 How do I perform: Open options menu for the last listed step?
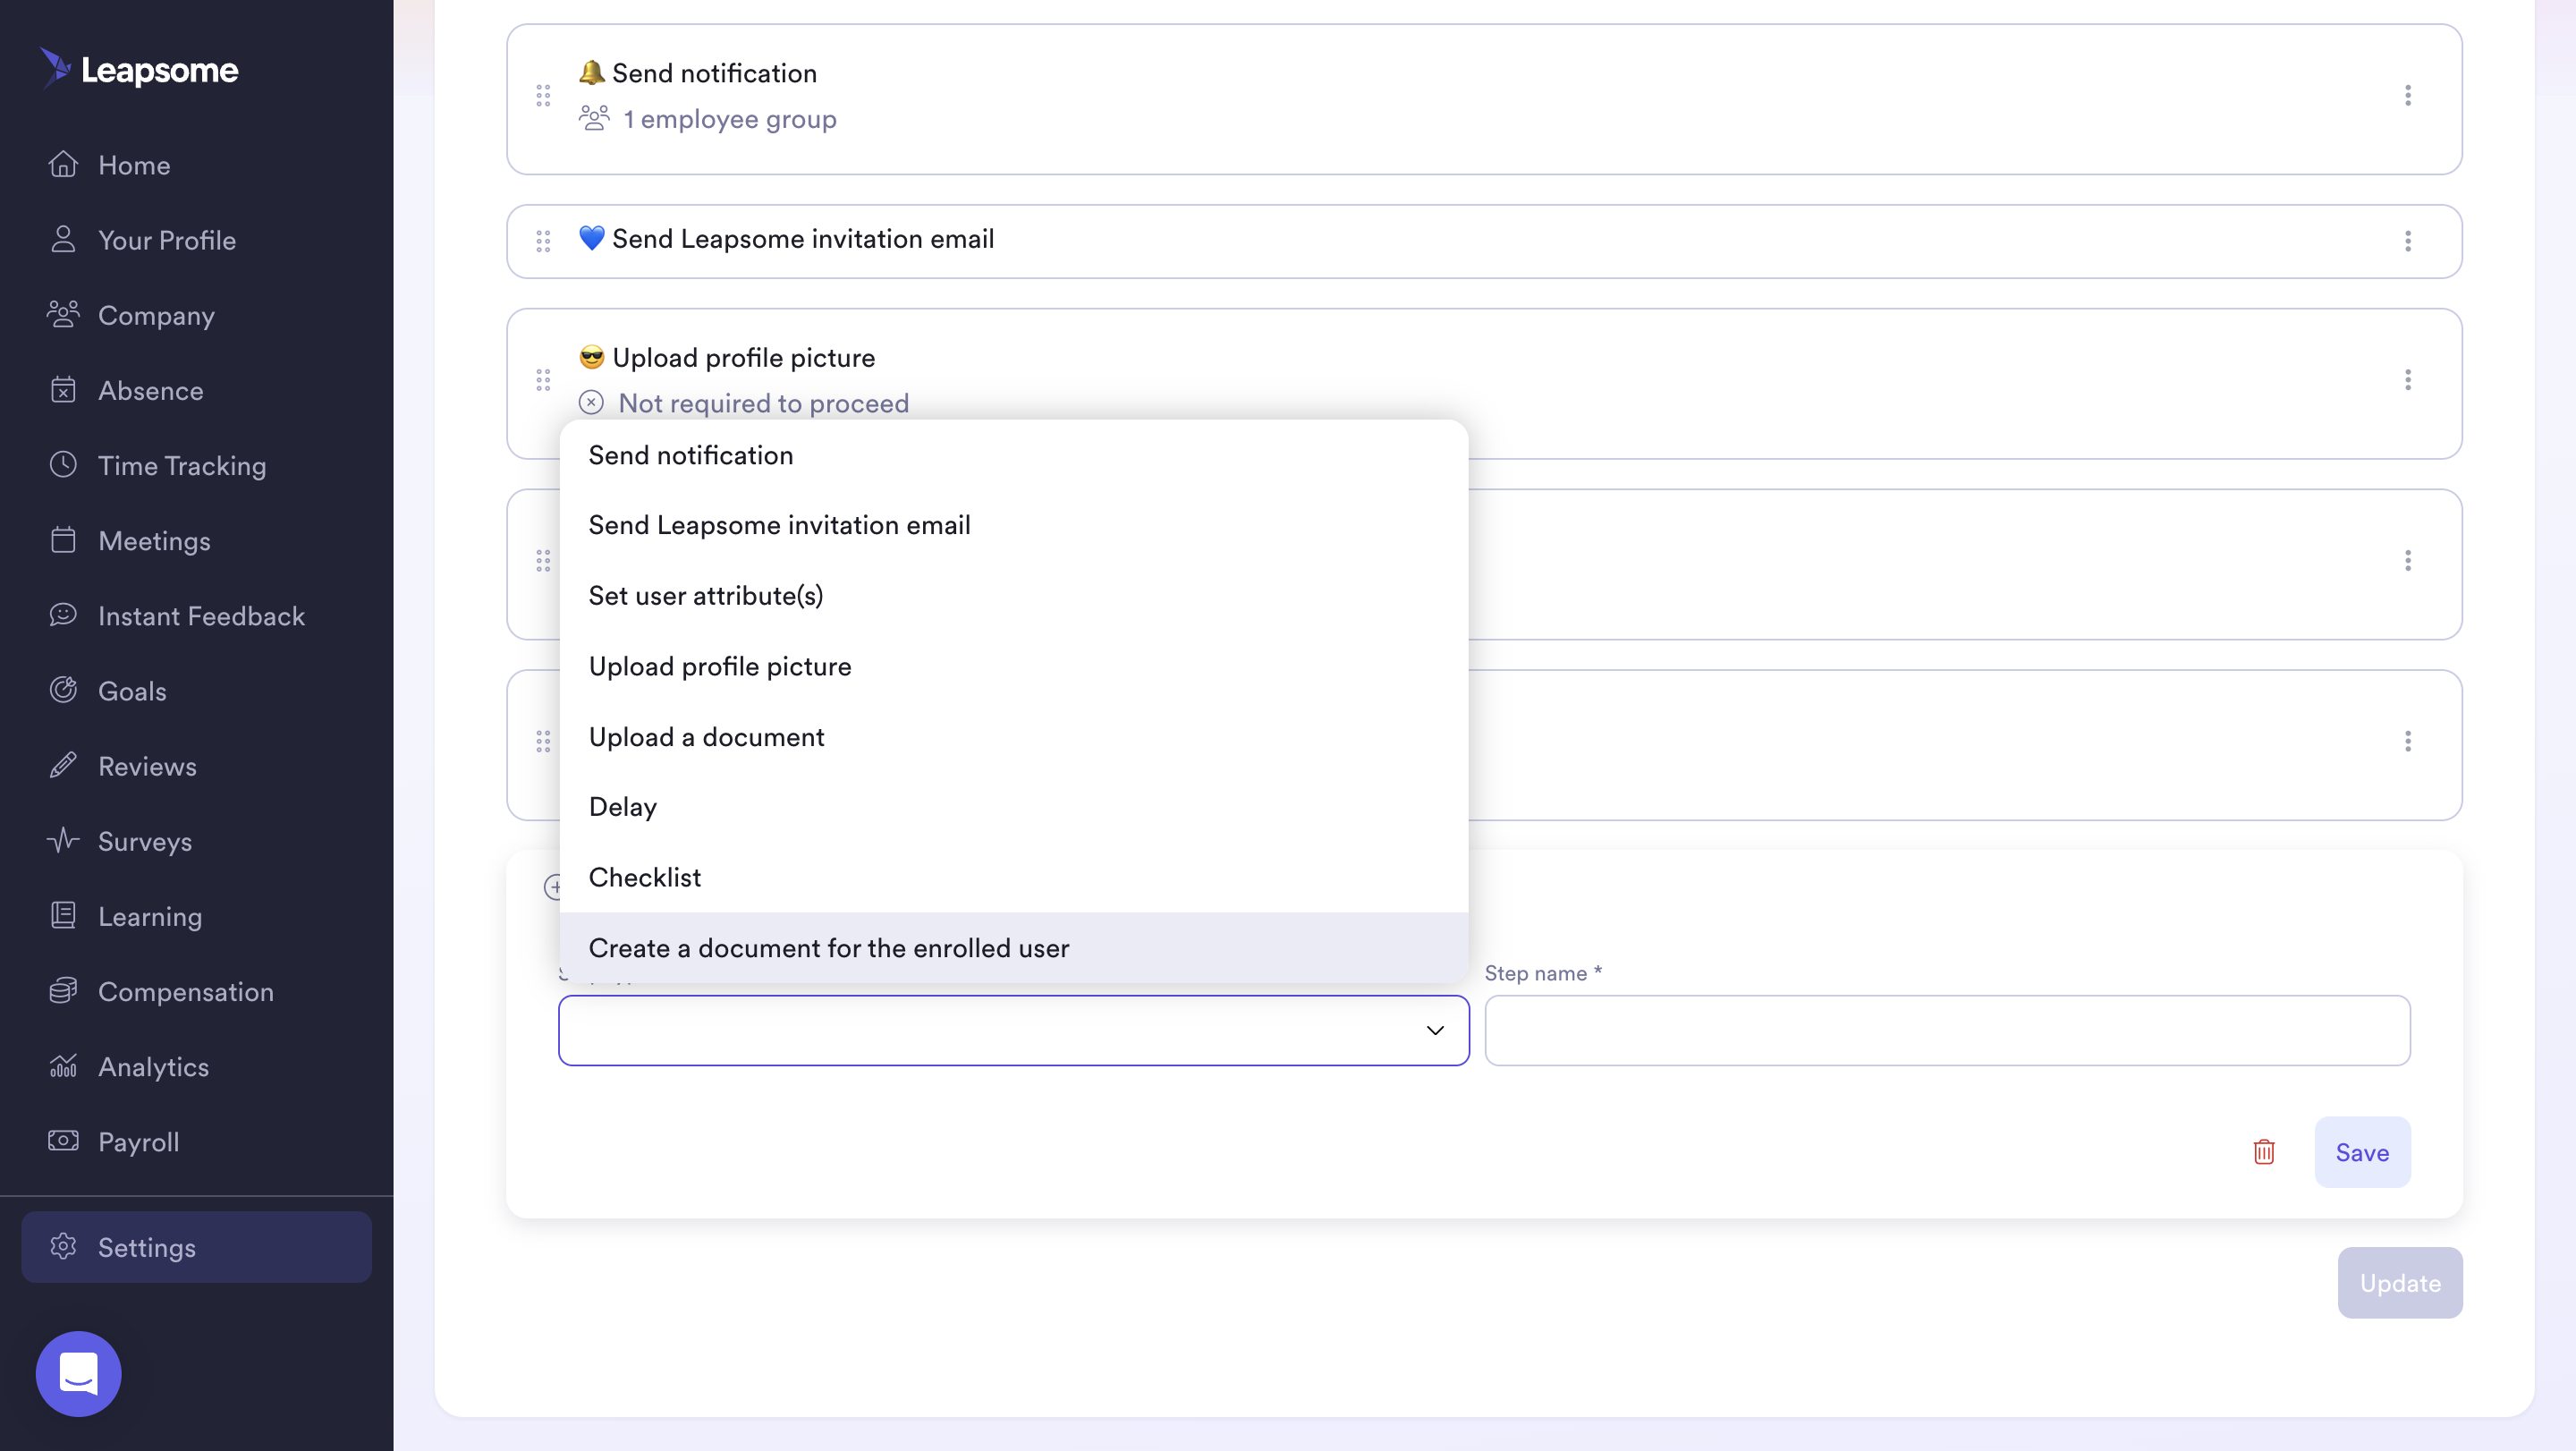(x=2407, y=741)
